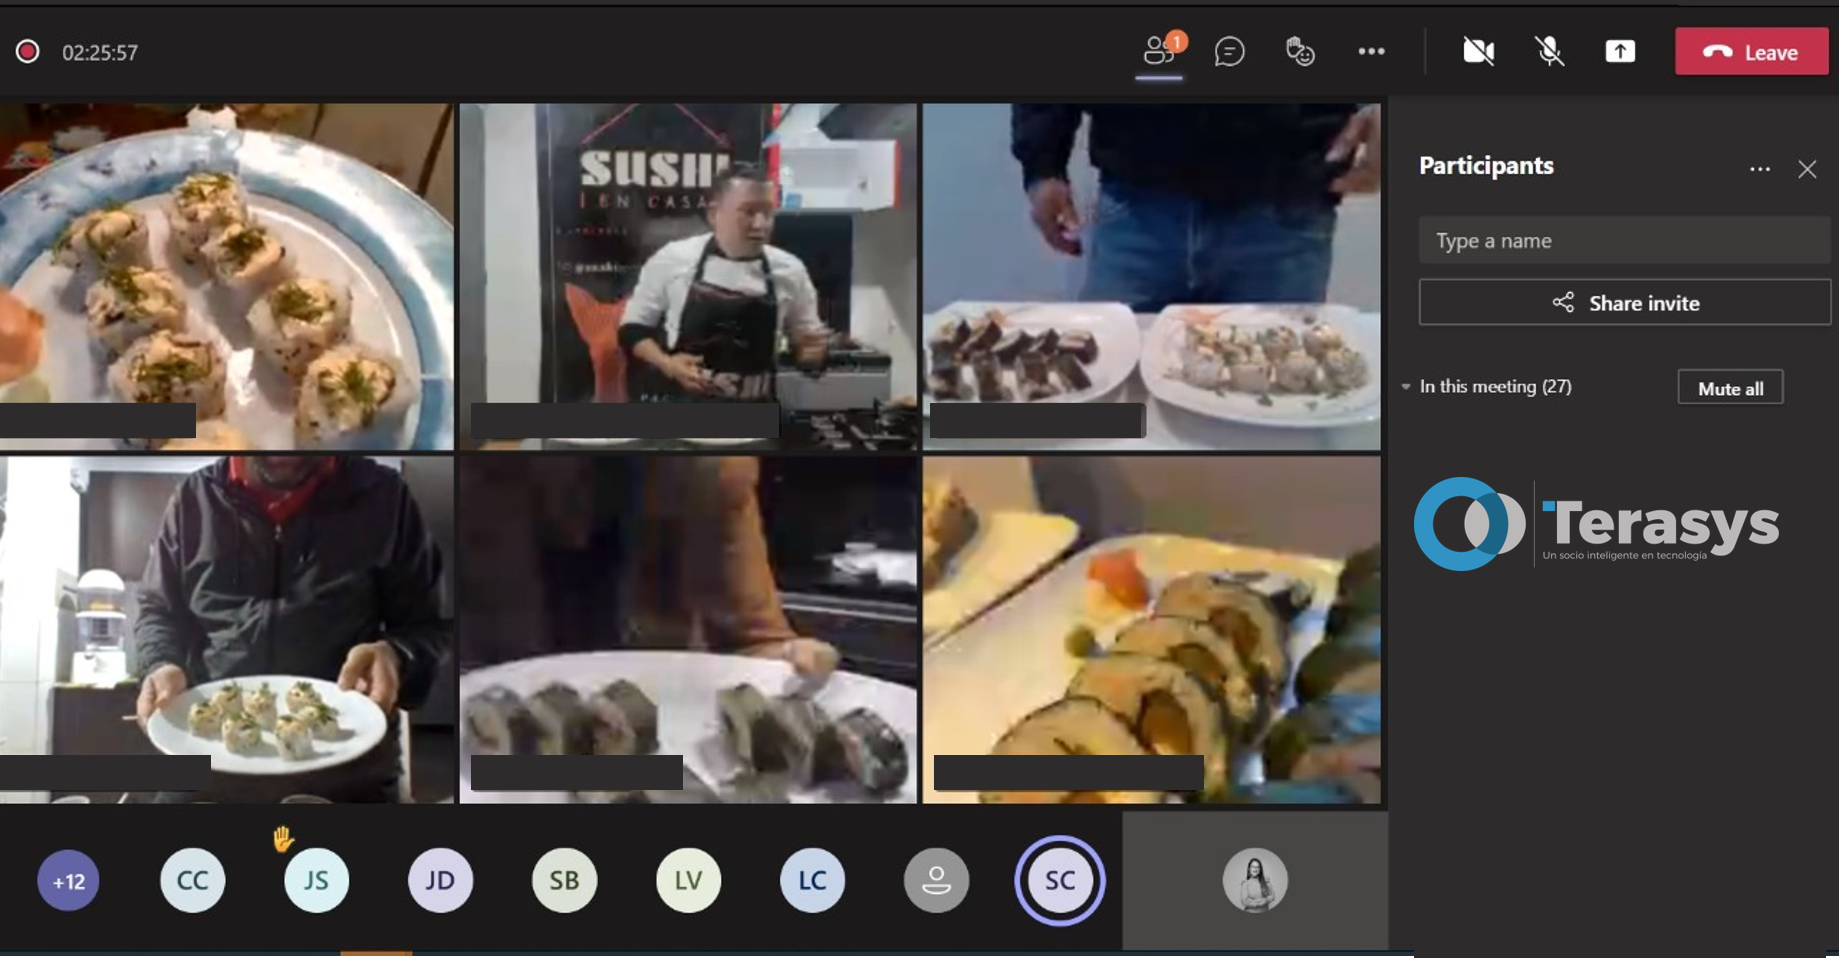
Task: Click the Type a name search field
Action: click(x=1624, y=241)
